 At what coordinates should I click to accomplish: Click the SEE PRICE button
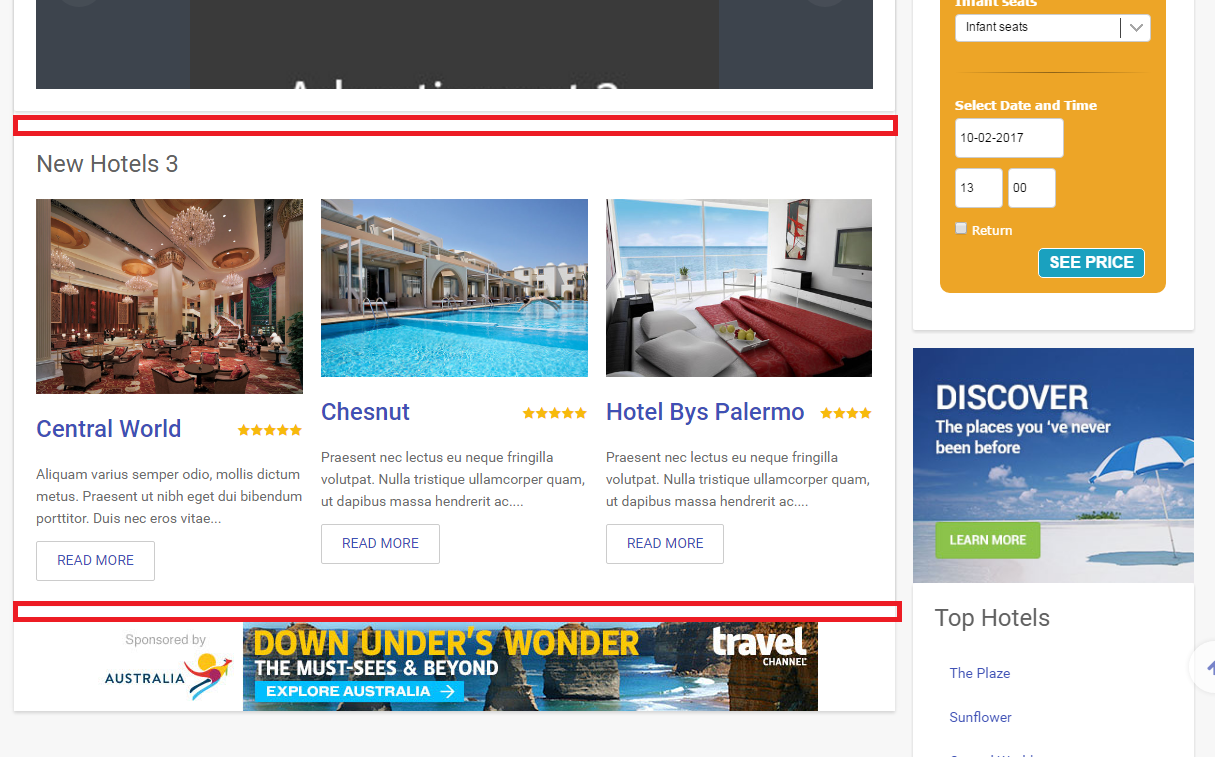(1091, 262)
